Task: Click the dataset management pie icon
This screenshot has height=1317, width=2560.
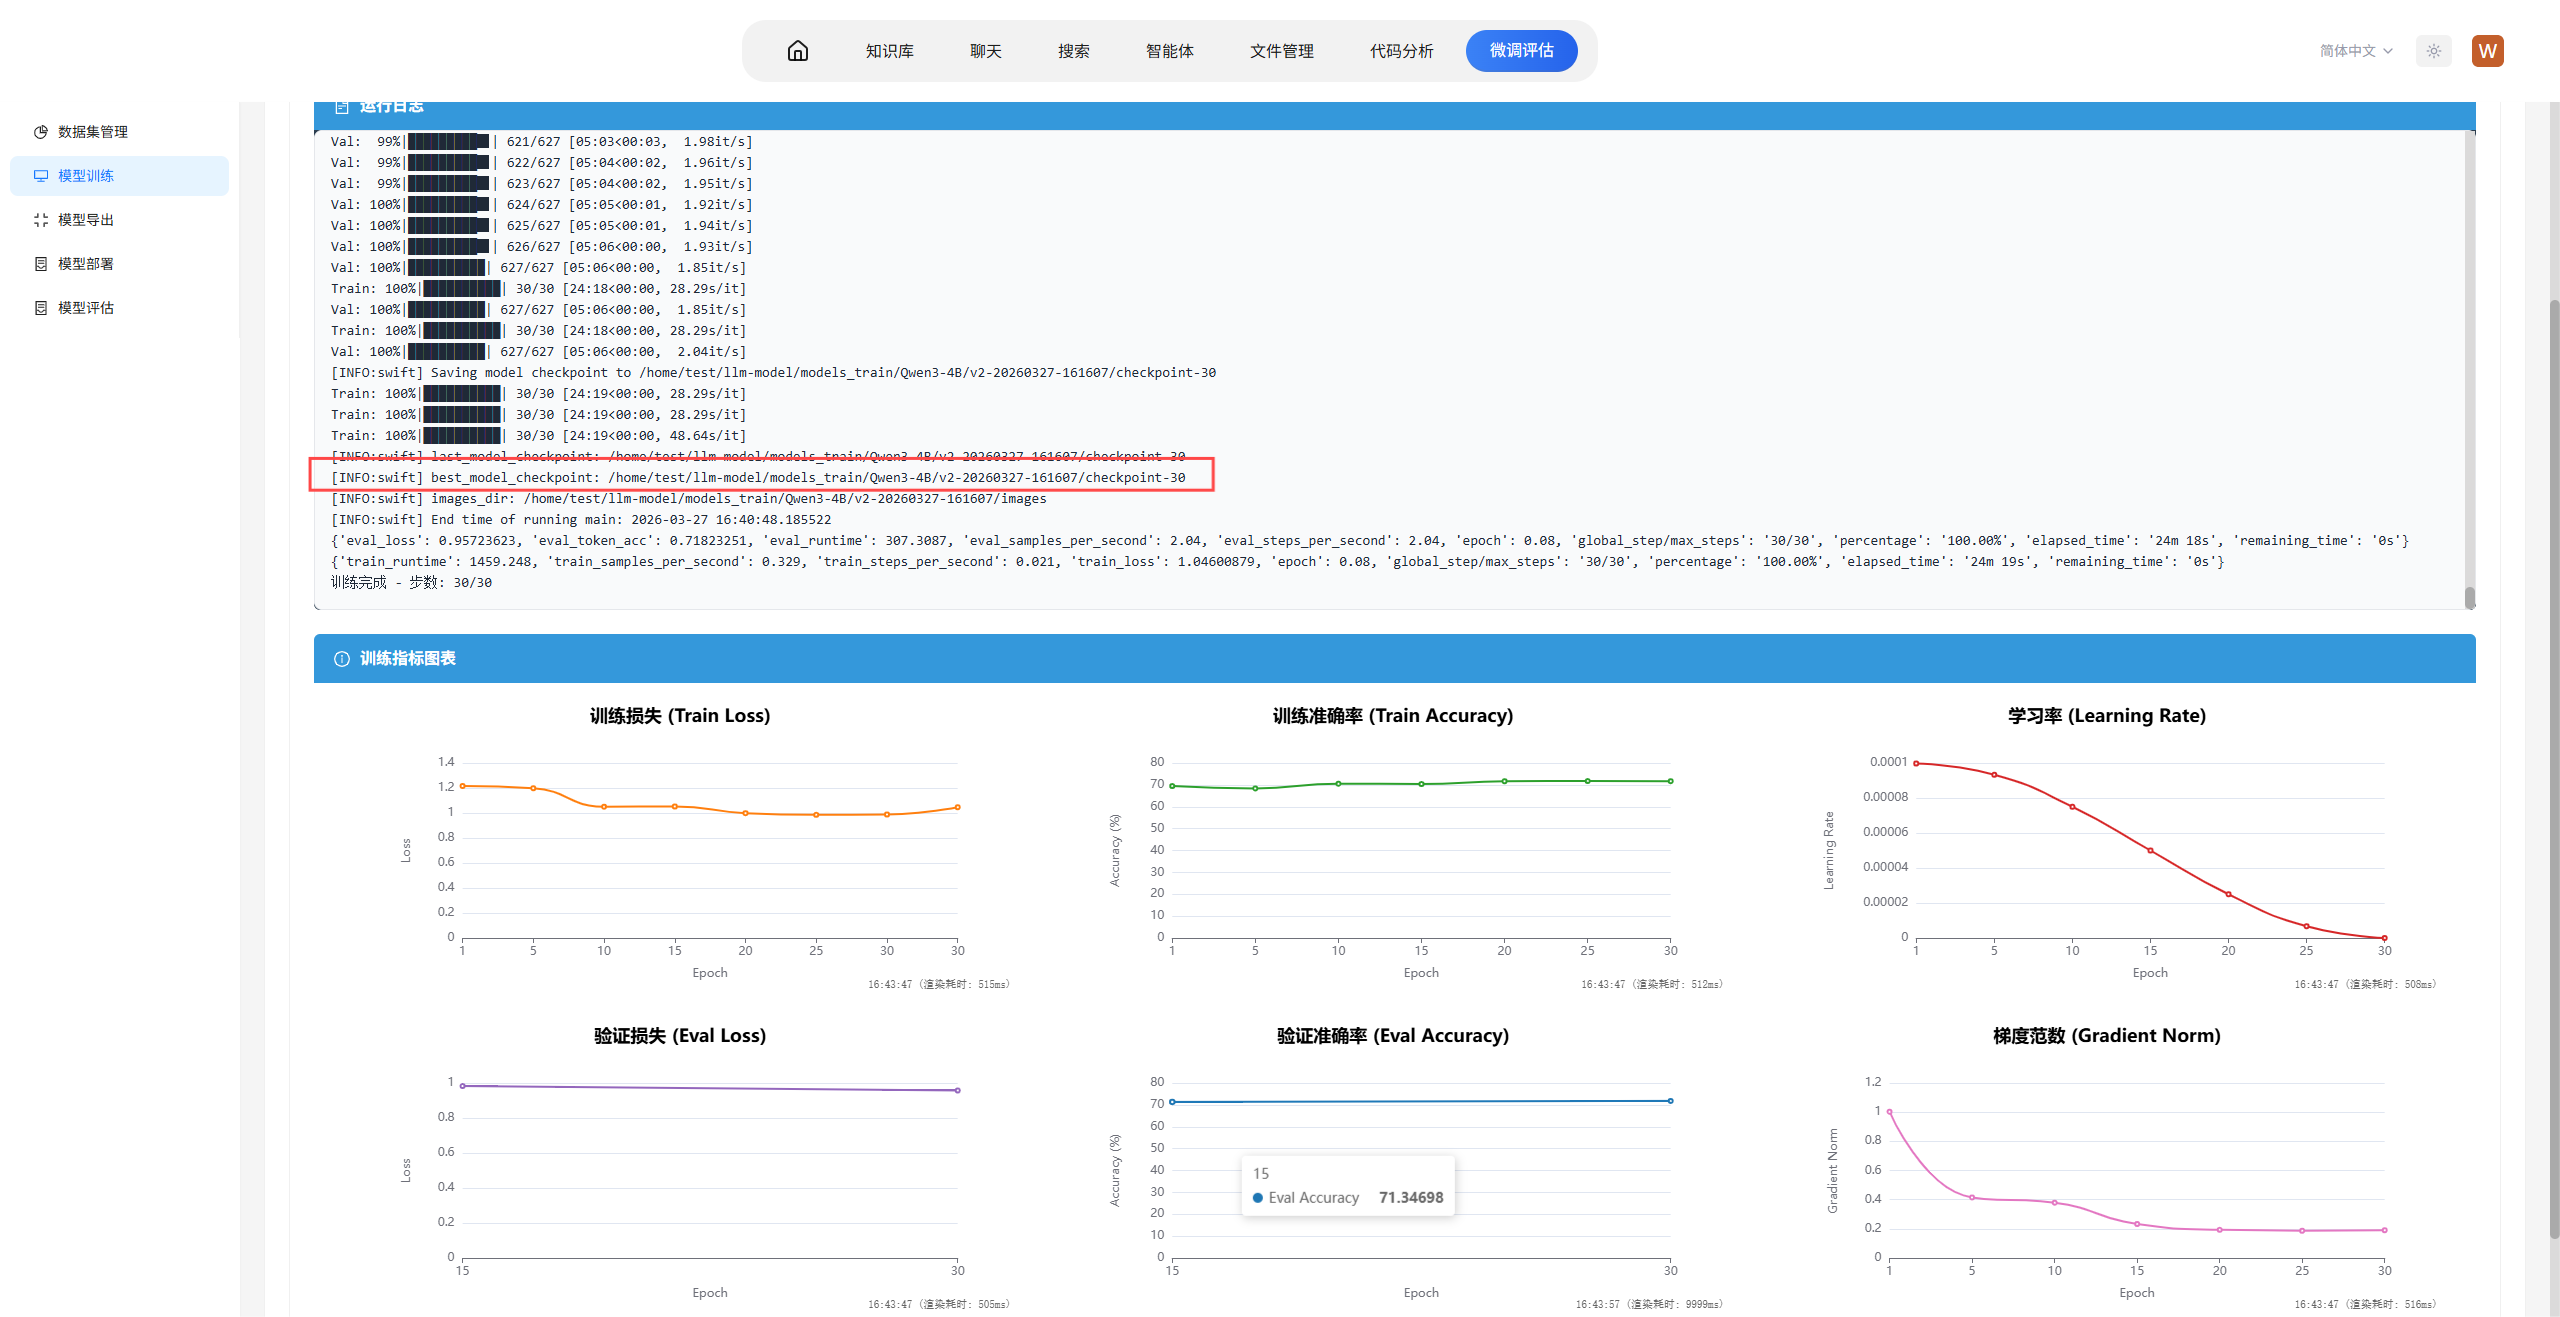Action: pyautogui.click(x=41, y=132)
